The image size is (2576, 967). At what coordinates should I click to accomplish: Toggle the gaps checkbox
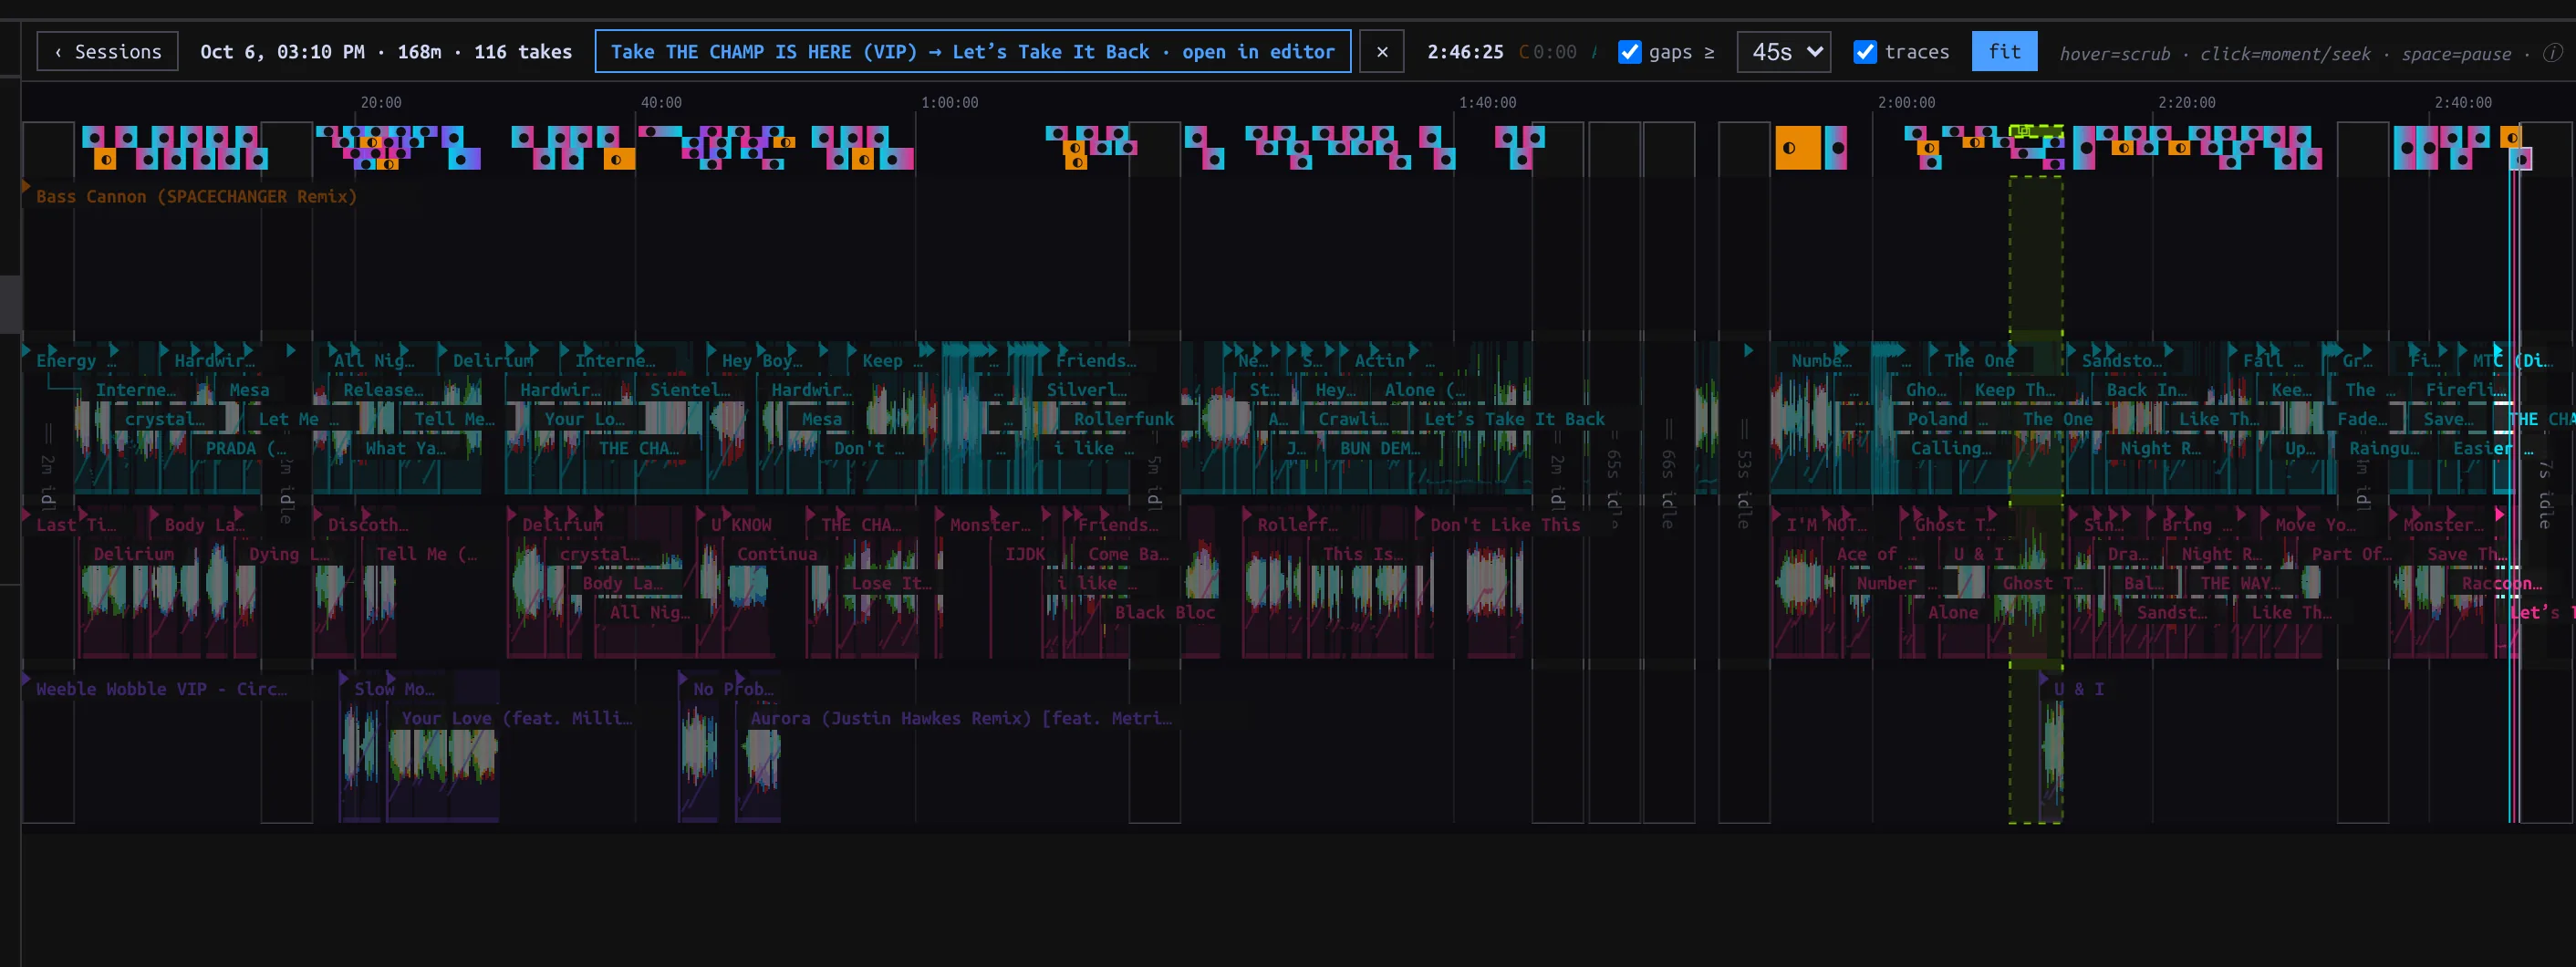pyautogui.click(x=1630, y=52)
